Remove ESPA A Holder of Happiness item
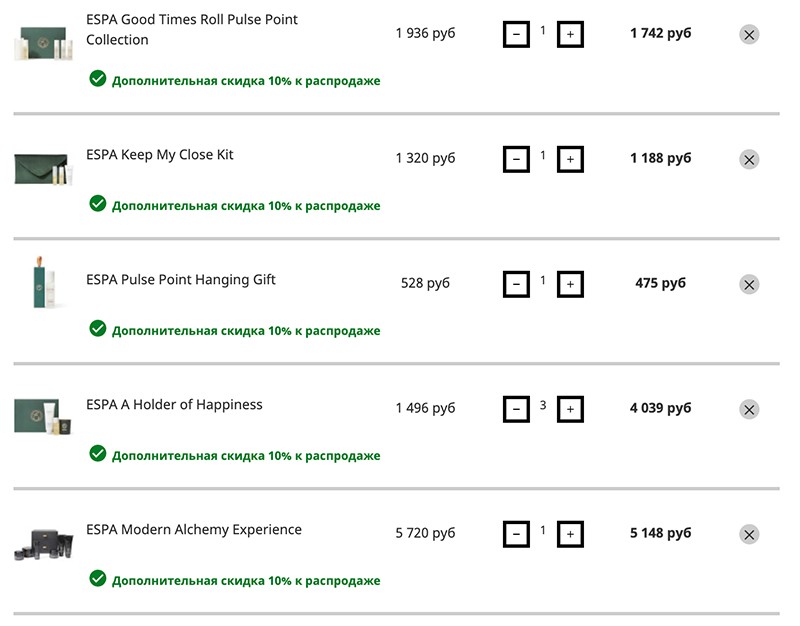 (x=749, y=410)
